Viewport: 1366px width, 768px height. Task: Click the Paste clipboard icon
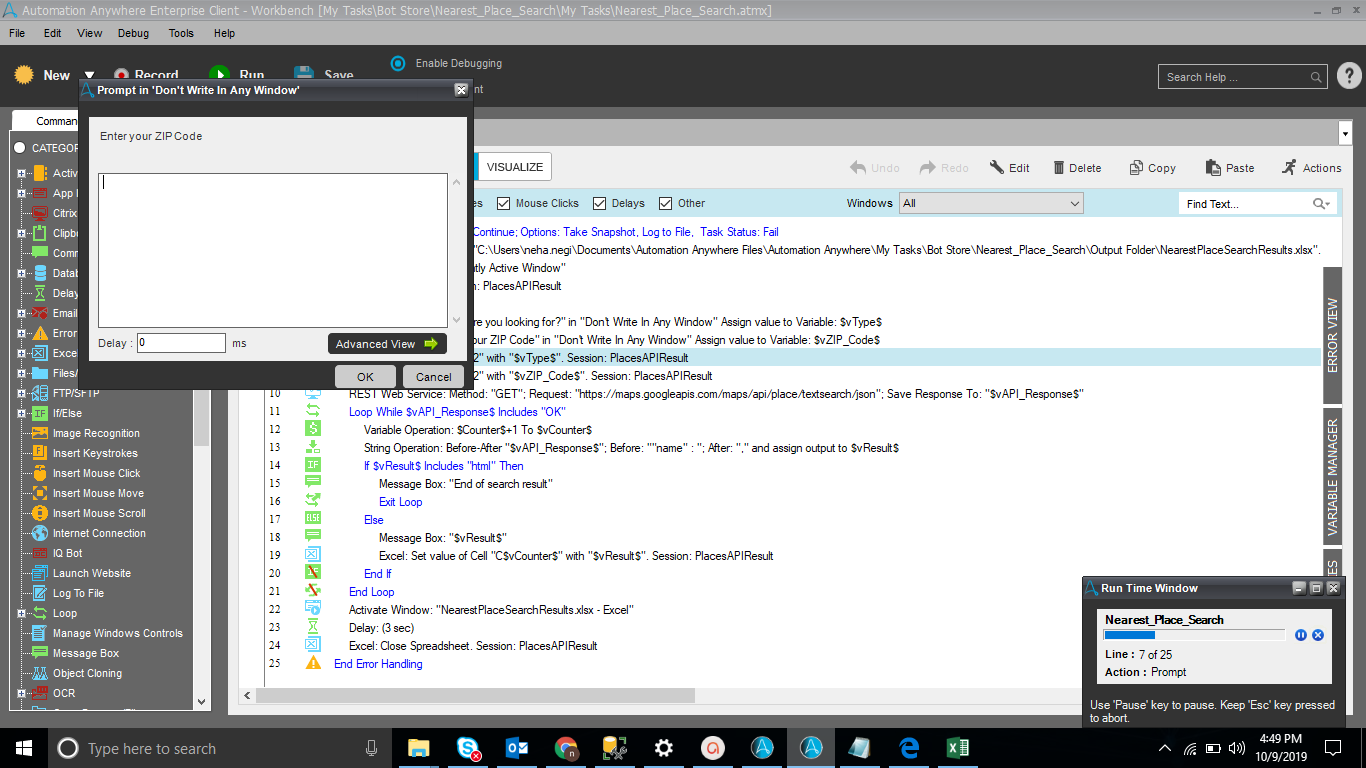(1213, 168)
